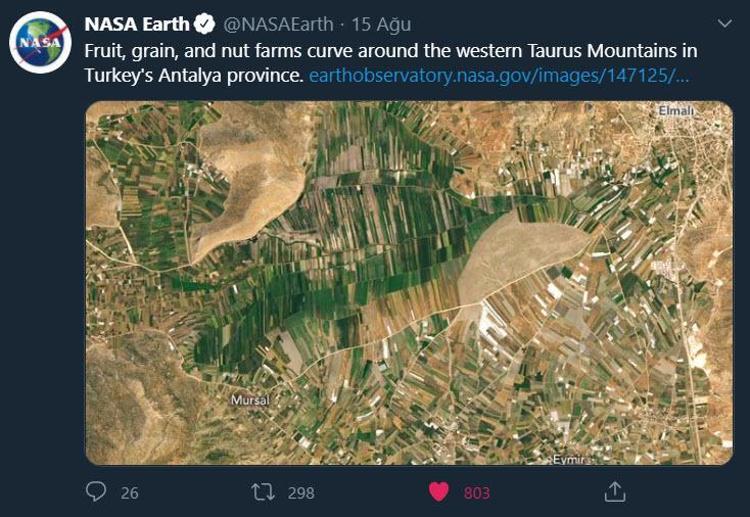This screenshot has width=750, height=517.
Task: Enlarge the satellite farmland photo
Action: (409, 283)
